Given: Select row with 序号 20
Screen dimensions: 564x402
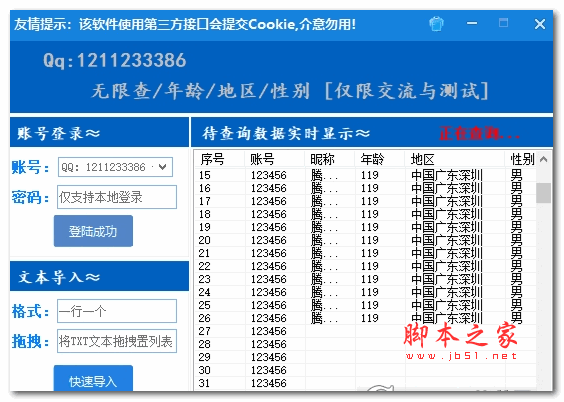Looking at the screenshot, I should pos(365,240).
